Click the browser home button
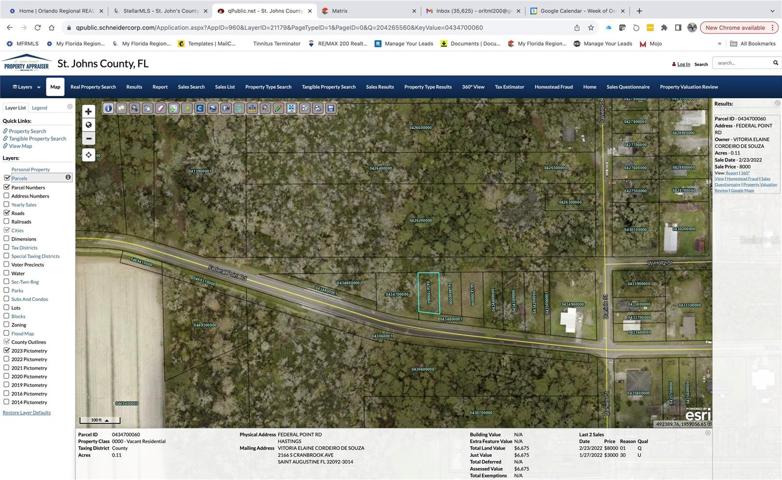This screenshot has height=480, width=782. (51, 28)
